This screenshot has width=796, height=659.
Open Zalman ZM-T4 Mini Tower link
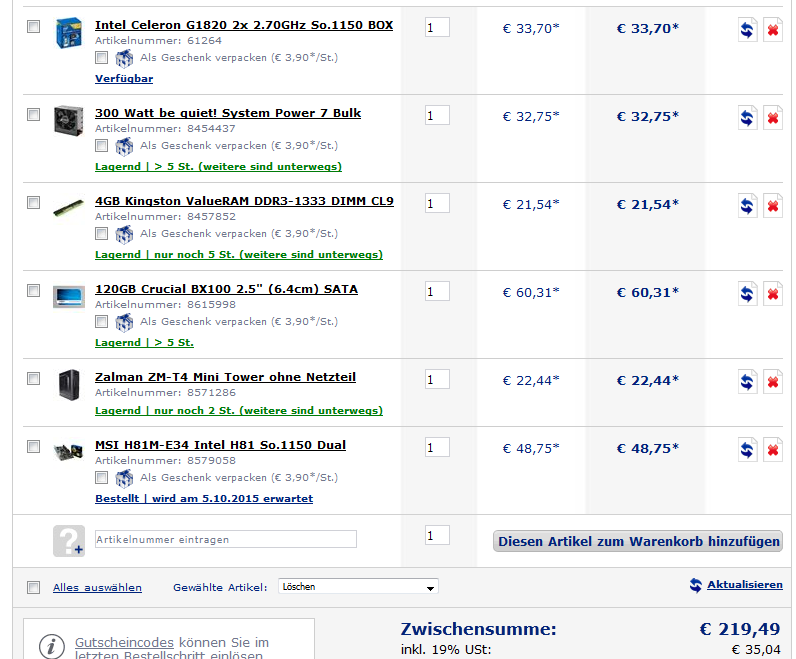[225, 377]
